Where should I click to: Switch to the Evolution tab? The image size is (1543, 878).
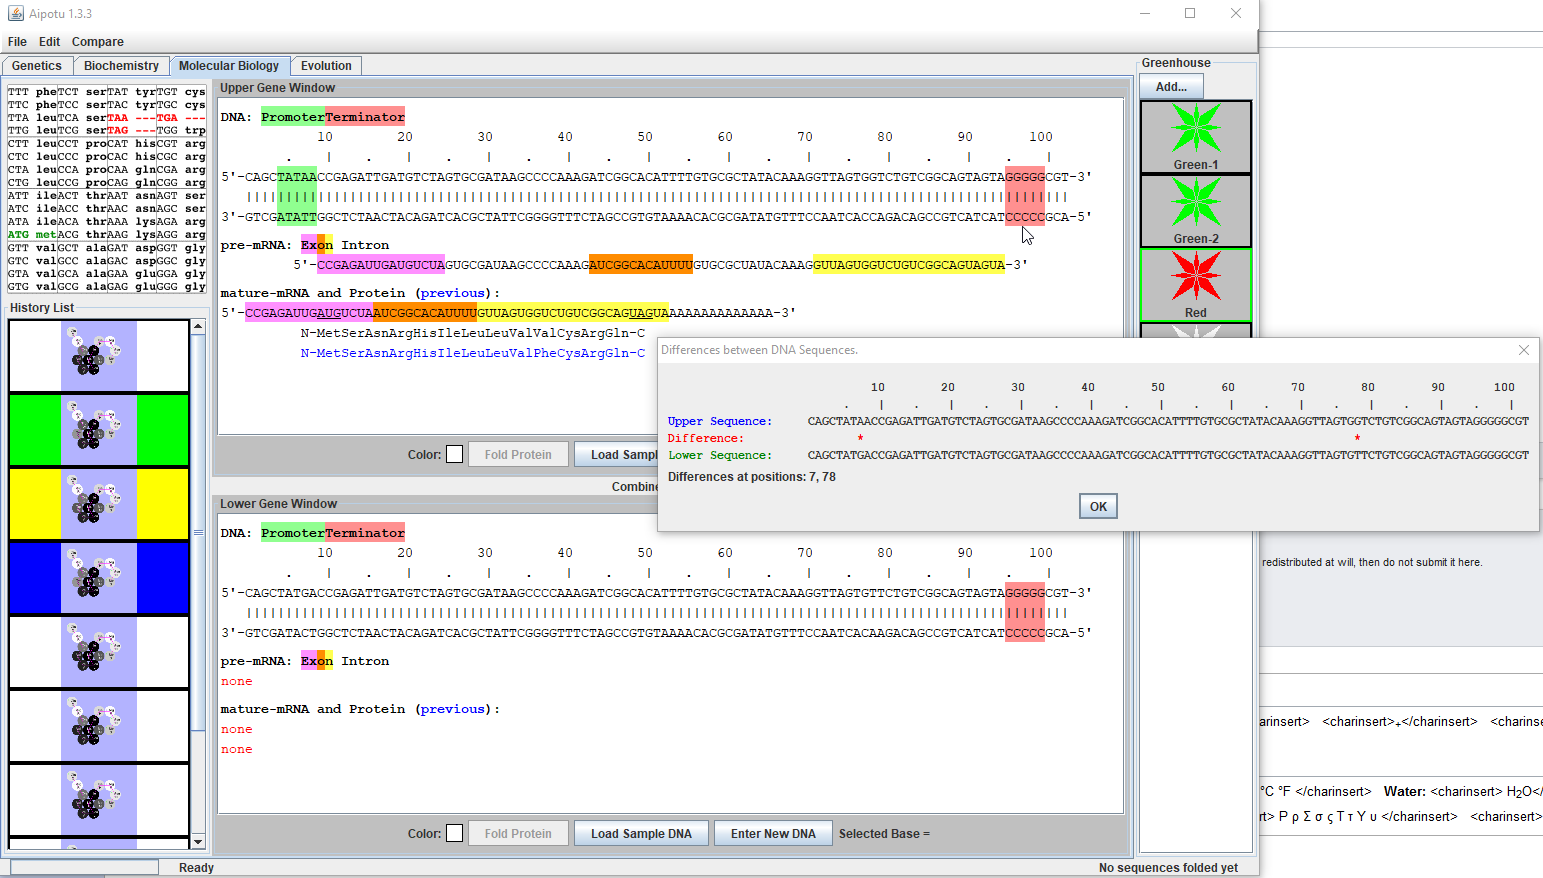pyautogui.click(x=326, y=66)
